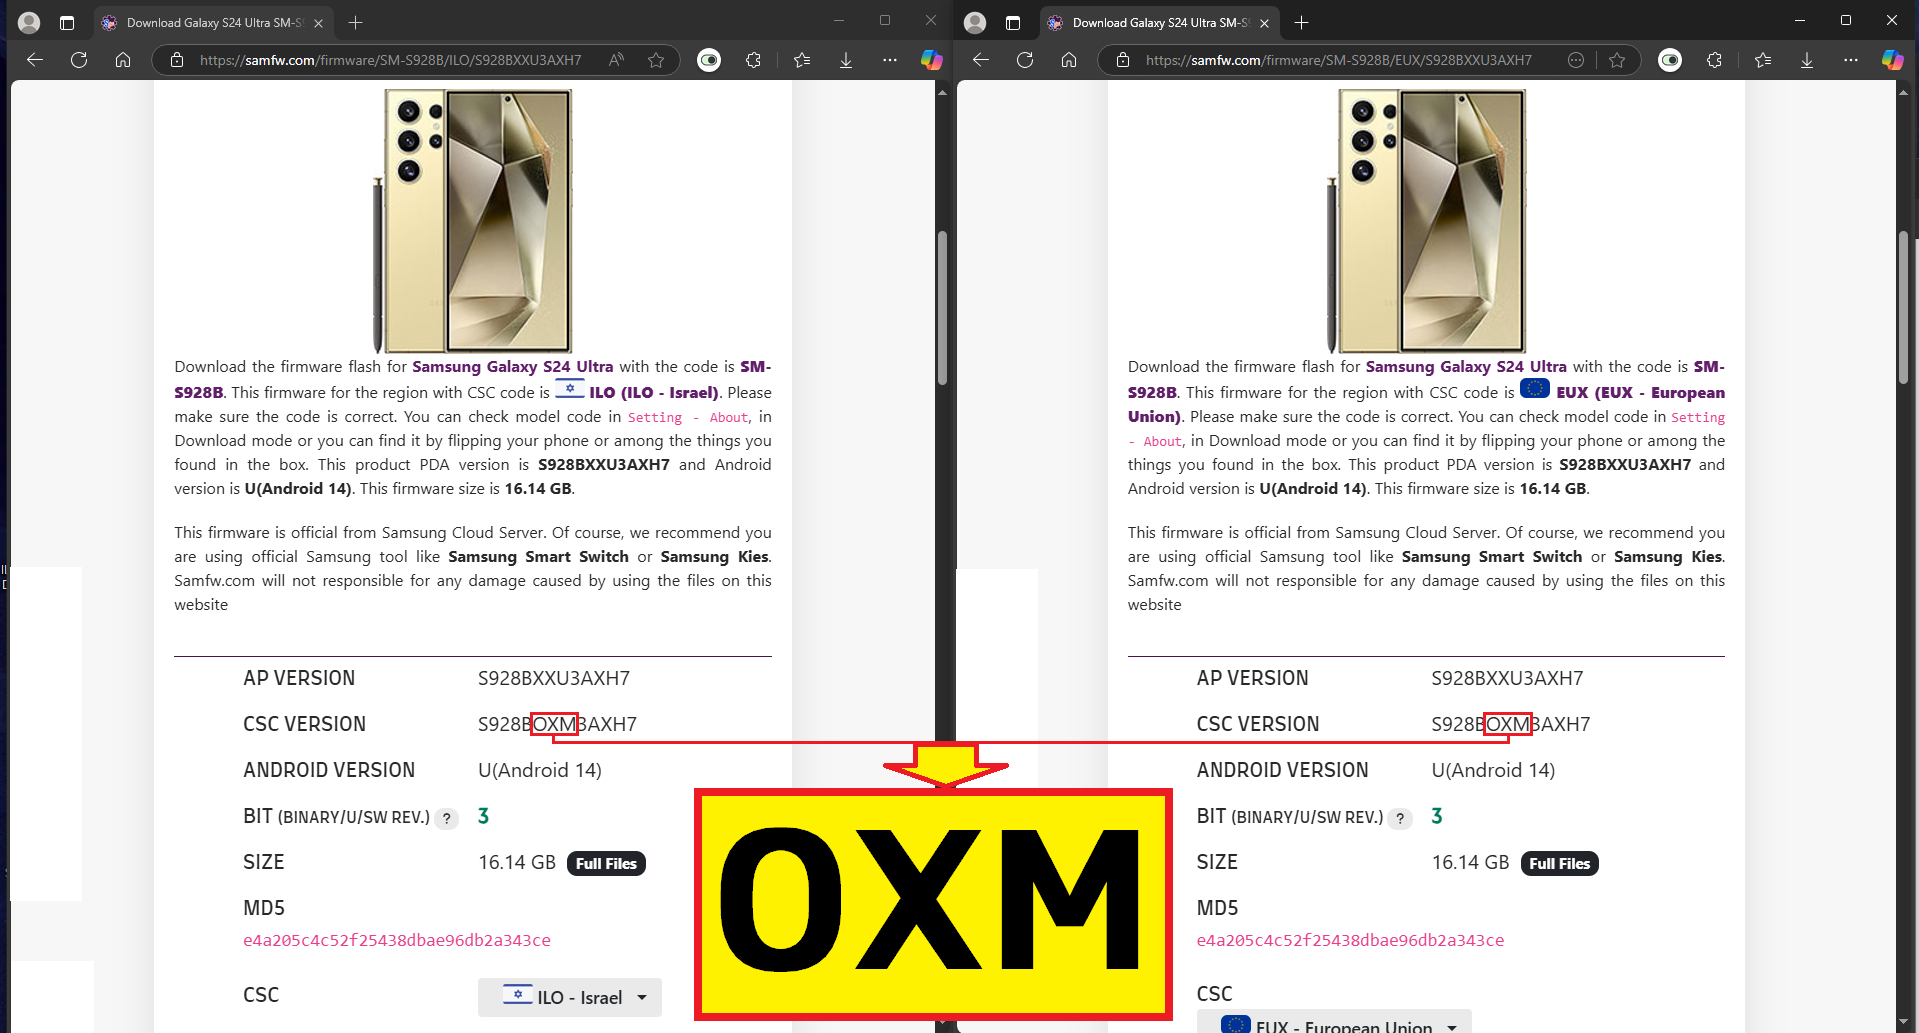Click BIT help question mark on EUX page
Viewport: 1919px width, 1033px height.
pyautogui.click(x=1400, y=818)
